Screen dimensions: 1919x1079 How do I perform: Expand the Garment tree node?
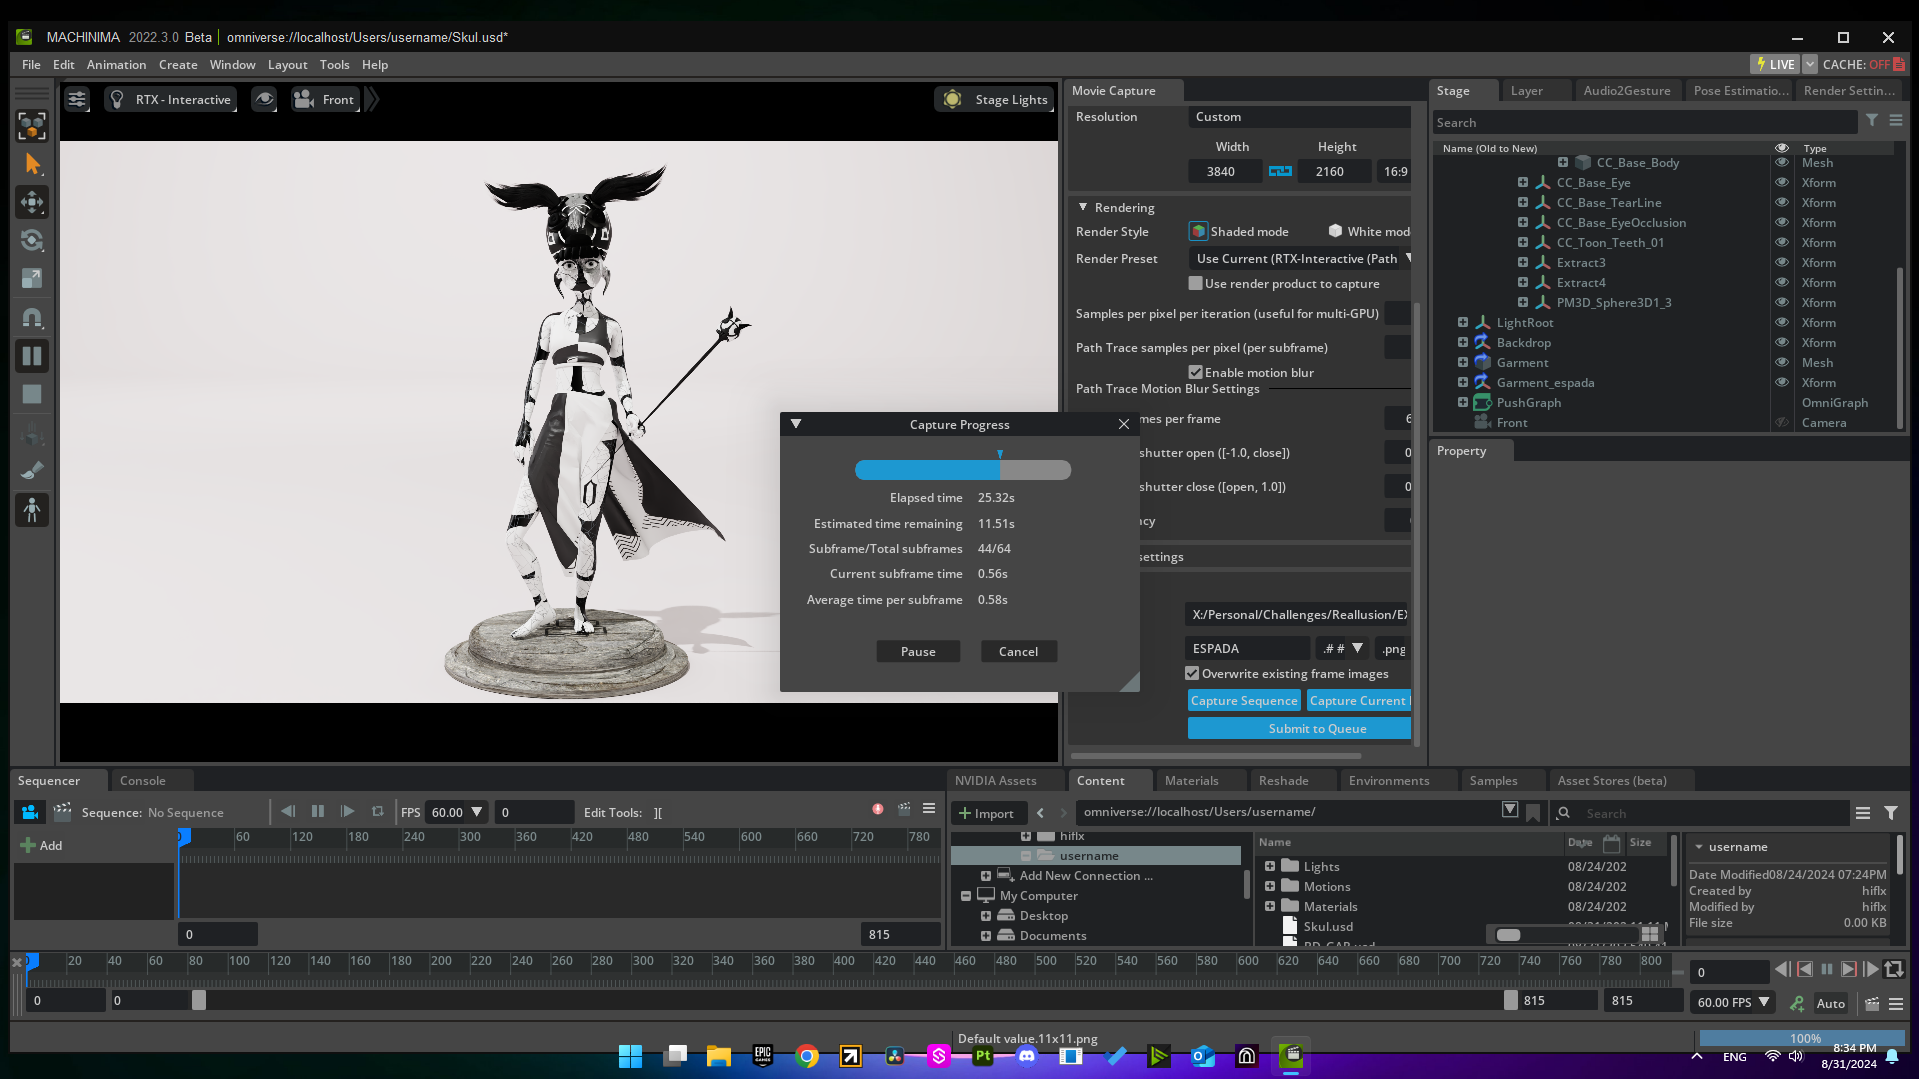pyautogui.click(x=1462, y=362)
